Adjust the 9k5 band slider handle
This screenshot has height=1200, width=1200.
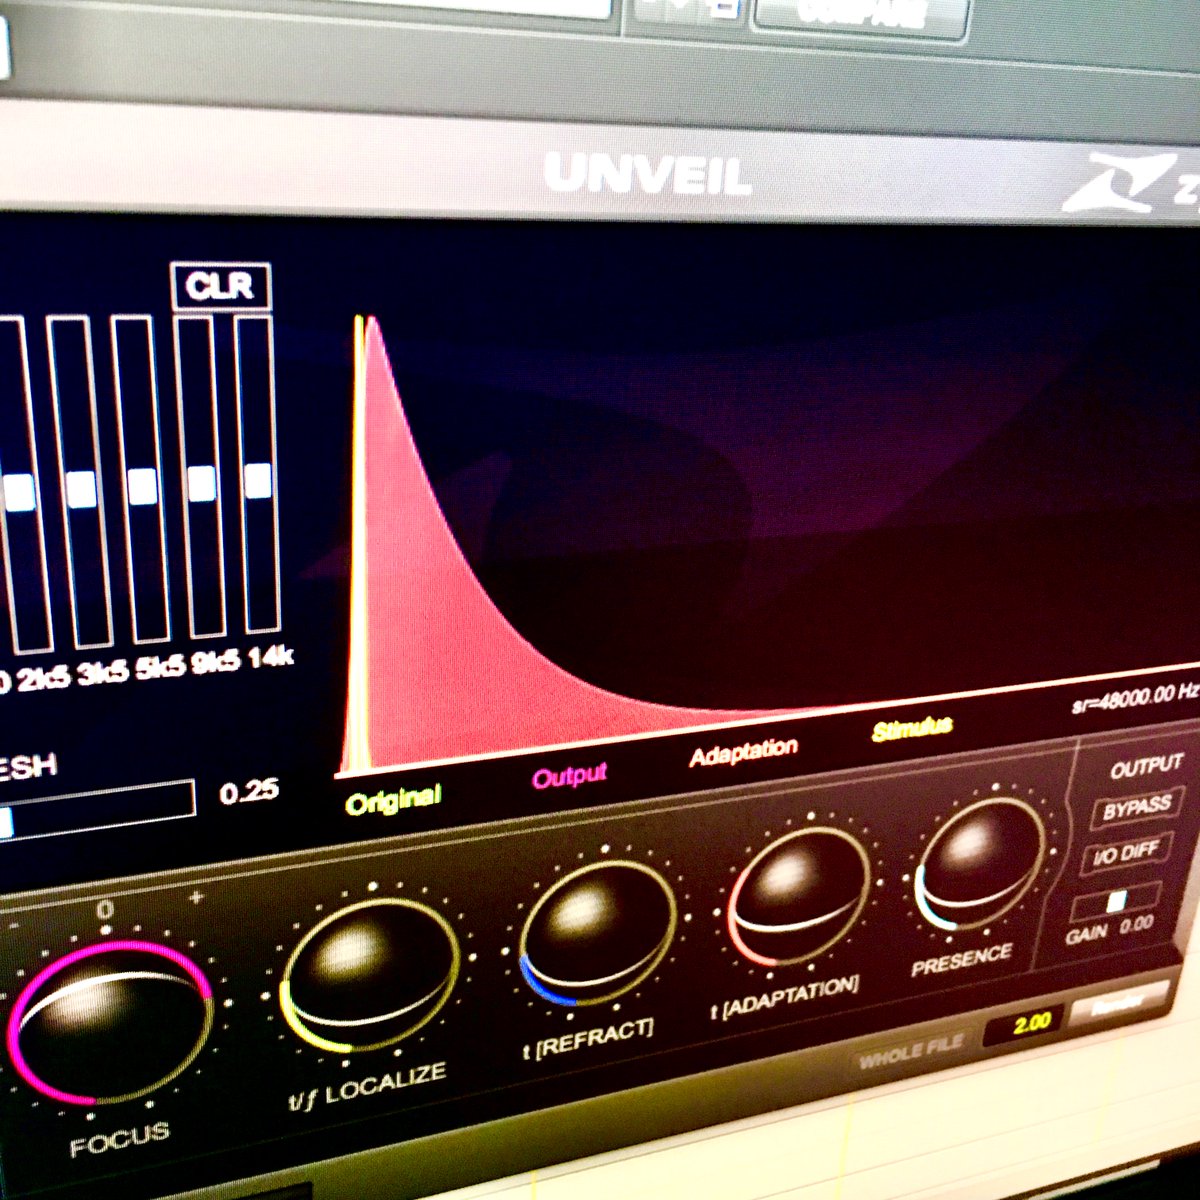202,483
